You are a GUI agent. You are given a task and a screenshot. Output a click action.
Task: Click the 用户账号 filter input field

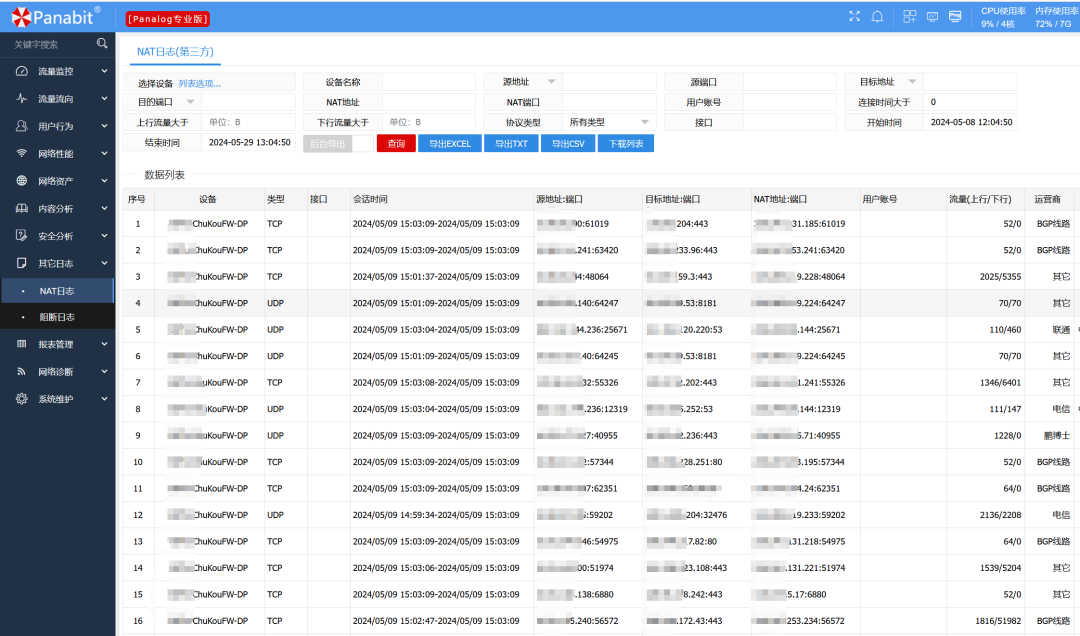[x=789, y=102]
